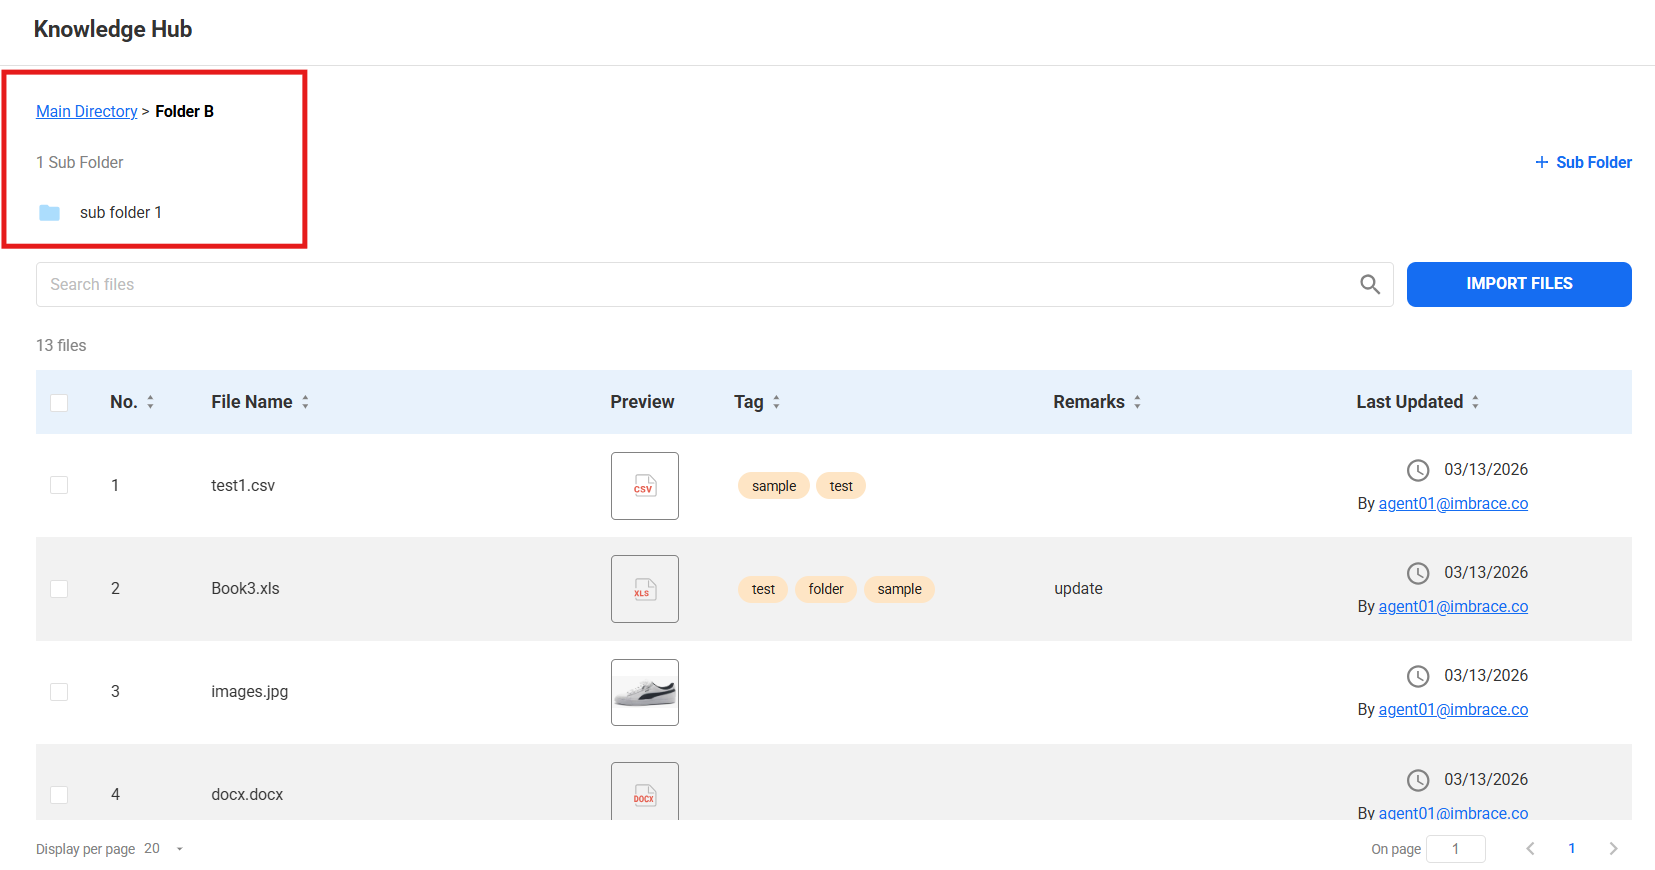
Task: Click the CSV file preview icon
Action: pyautogui.click(x=644, y=486)
